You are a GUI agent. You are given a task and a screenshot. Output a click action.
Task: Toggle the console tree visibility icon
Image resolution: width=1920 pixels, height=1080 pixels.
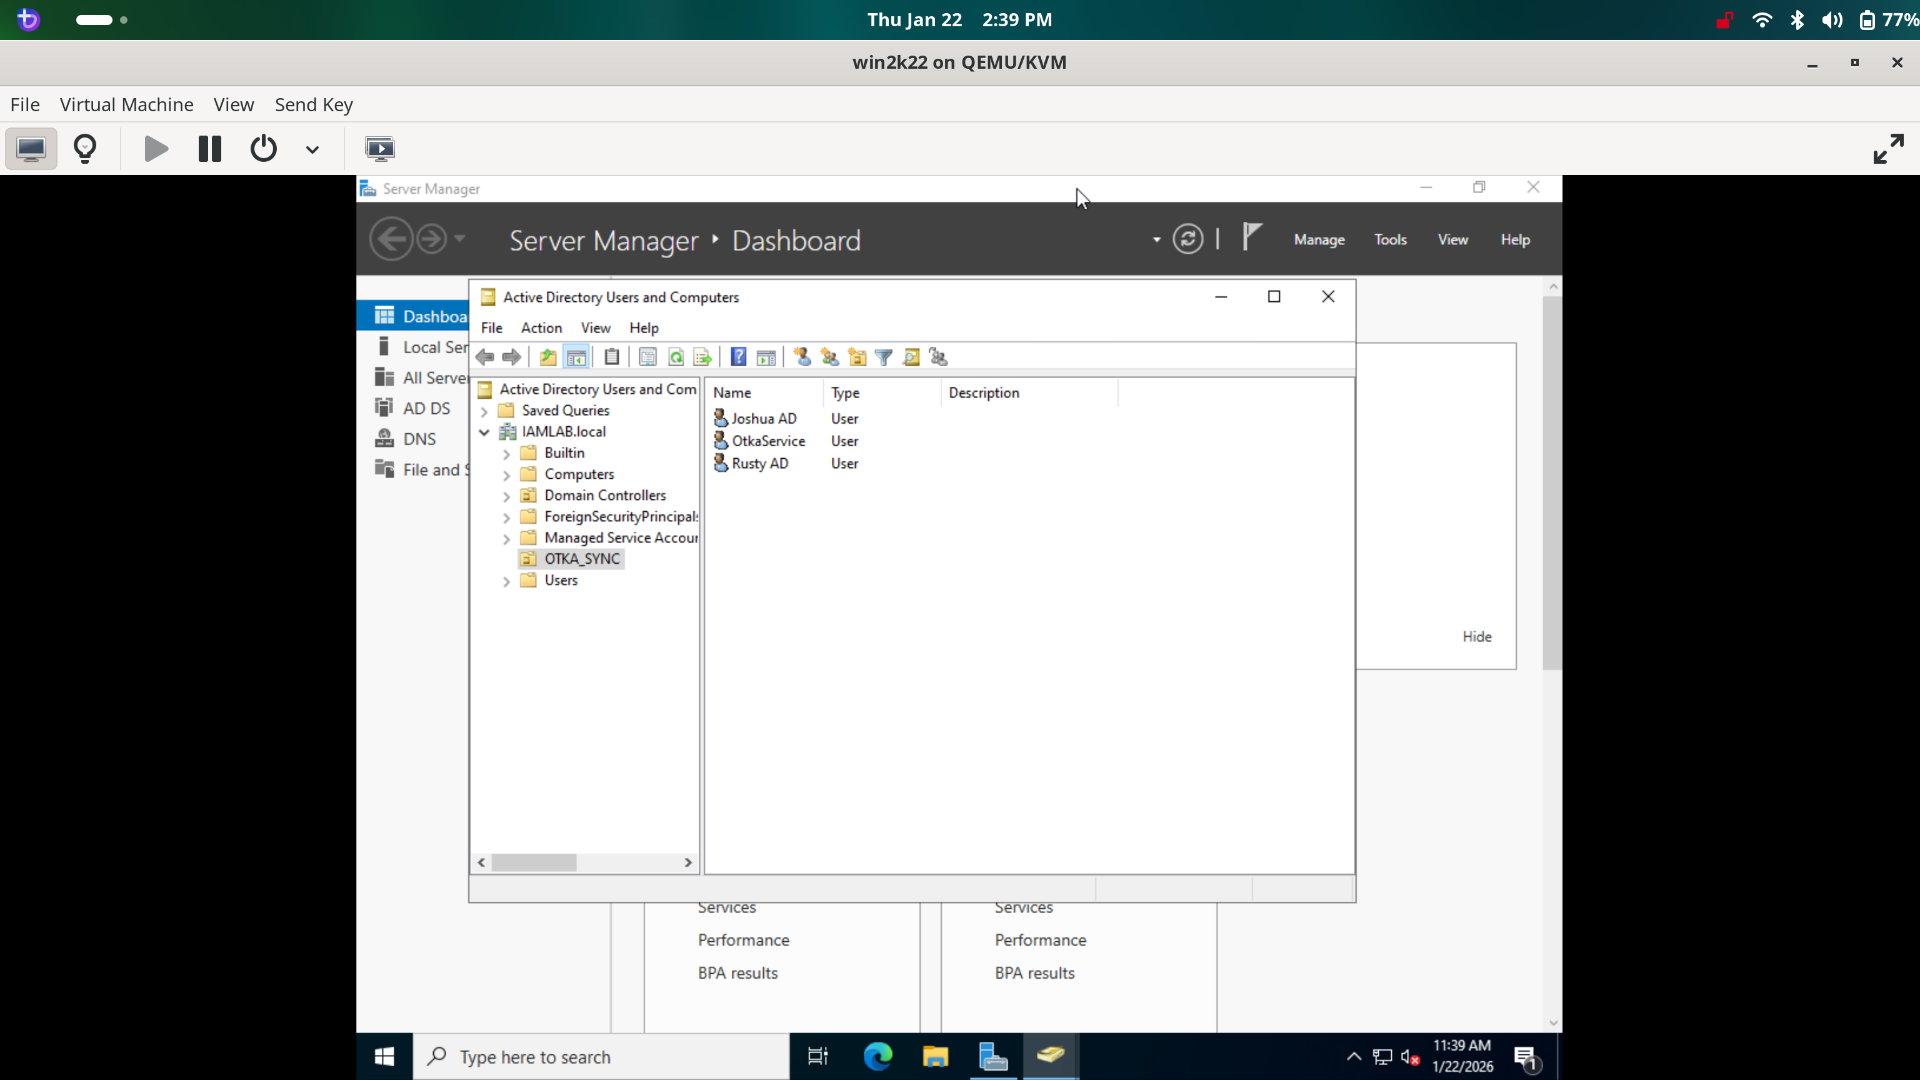coord(576,357)
